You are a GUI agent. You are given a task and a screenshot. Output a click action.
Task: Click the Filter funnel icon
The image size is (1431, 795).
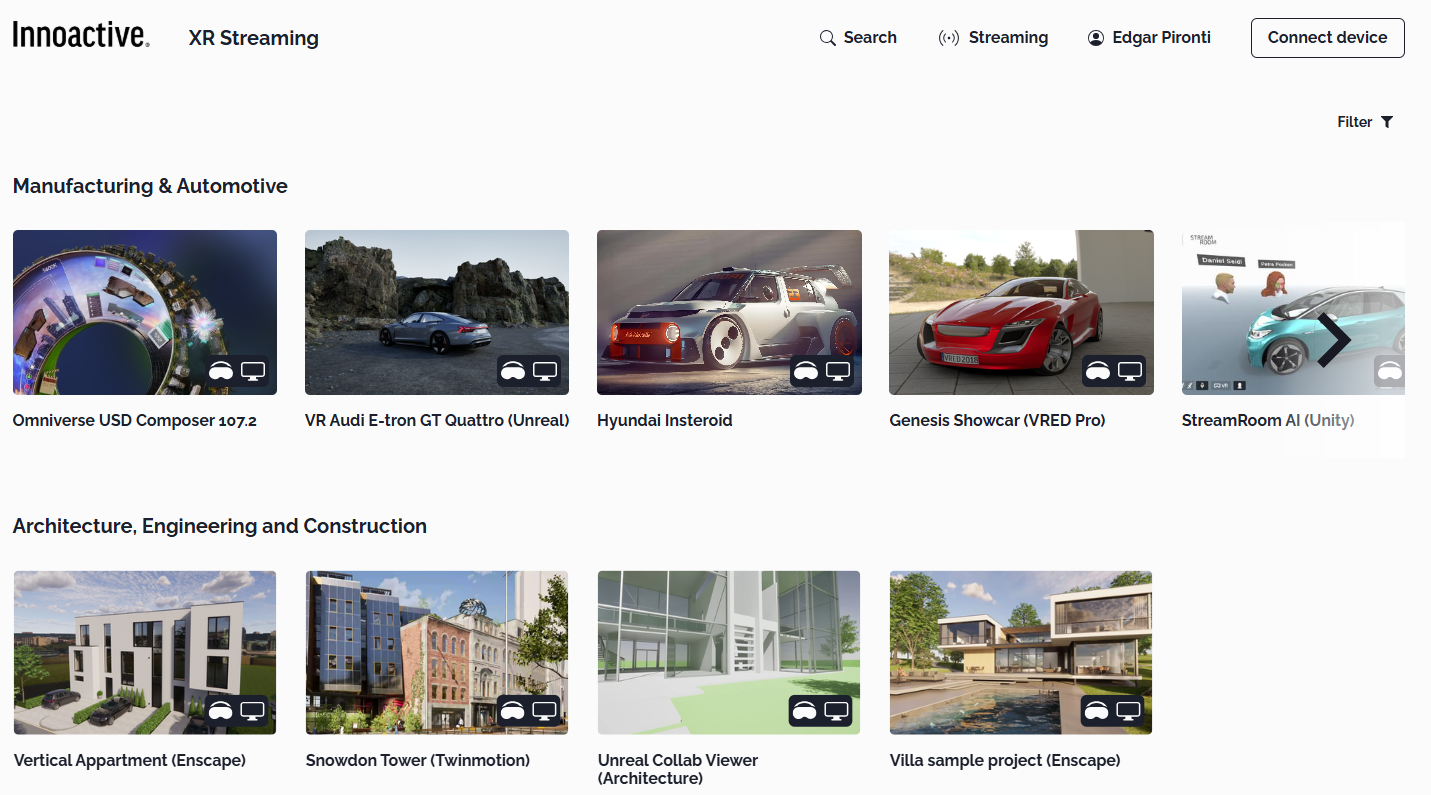pos(1387,122)
